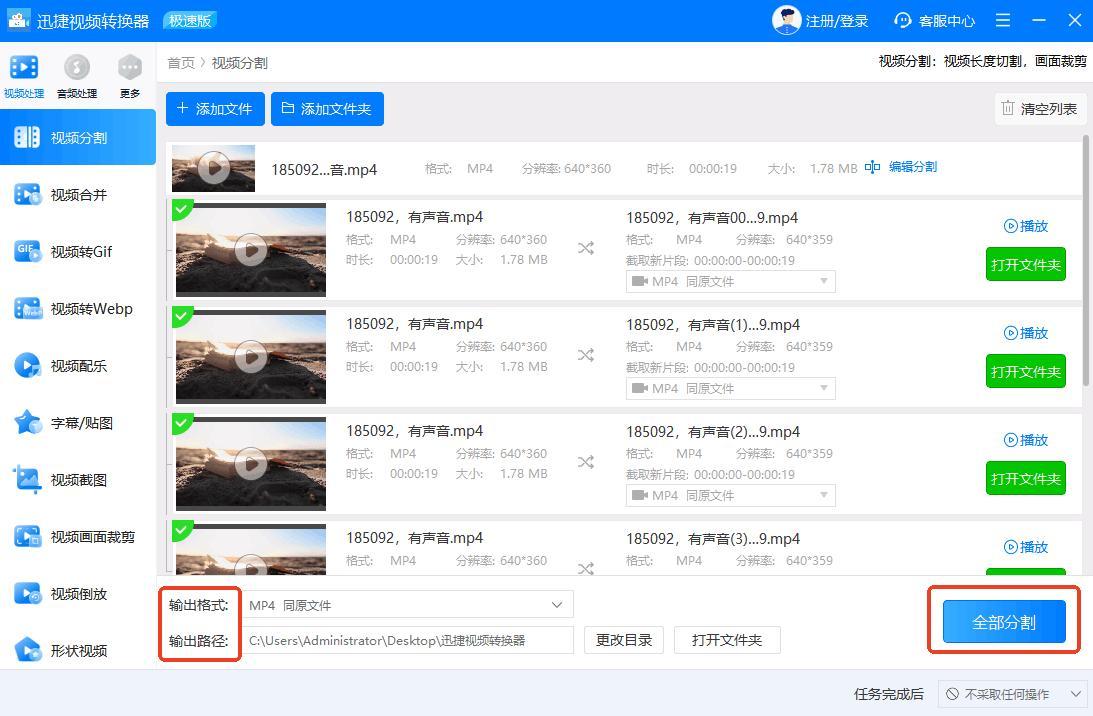1093x716 pixels.
Task: Toggle green checkmark on first split clip
Action: 181,210
